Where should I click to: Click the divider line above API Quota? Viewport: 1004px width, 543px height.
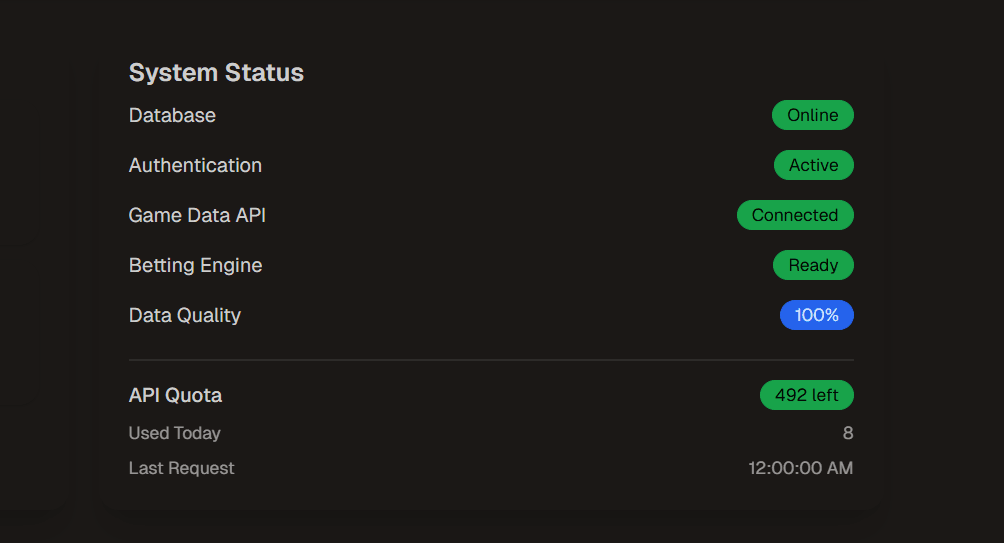point(490,360)
